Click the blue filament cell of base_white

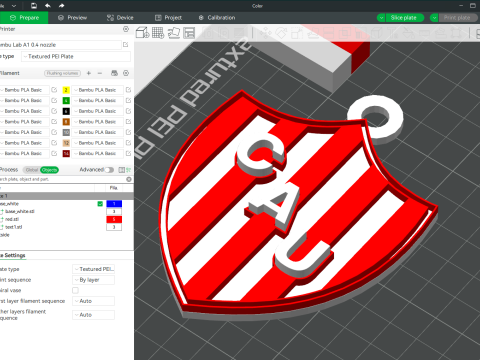(x=114, y=204)
